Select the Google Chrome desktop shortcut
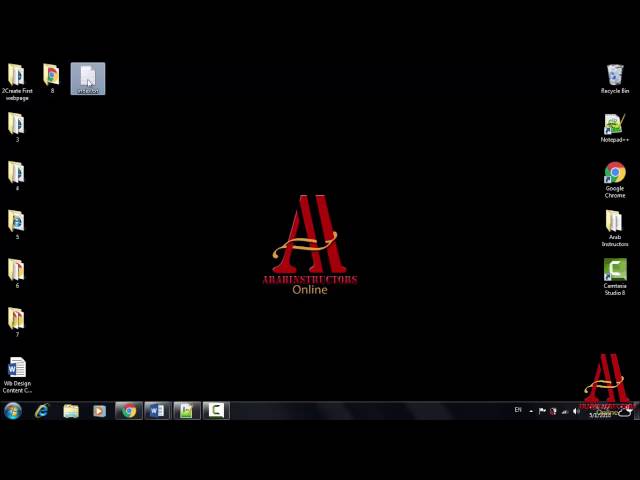 click(615, 180)
